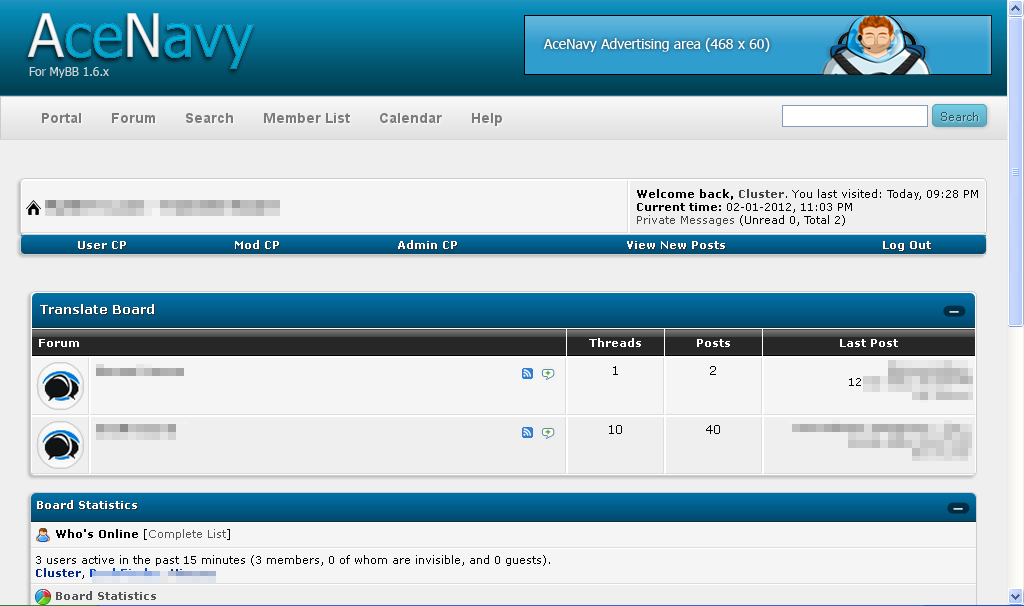Click second forum's speech bubble status icon
This screenshot has height=606, width=1024.
tap(60, 445)
